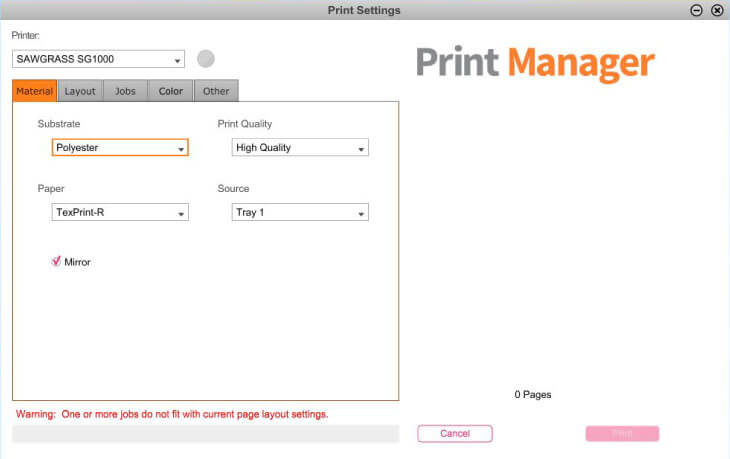Close the Print Settings window

point(717,10)
